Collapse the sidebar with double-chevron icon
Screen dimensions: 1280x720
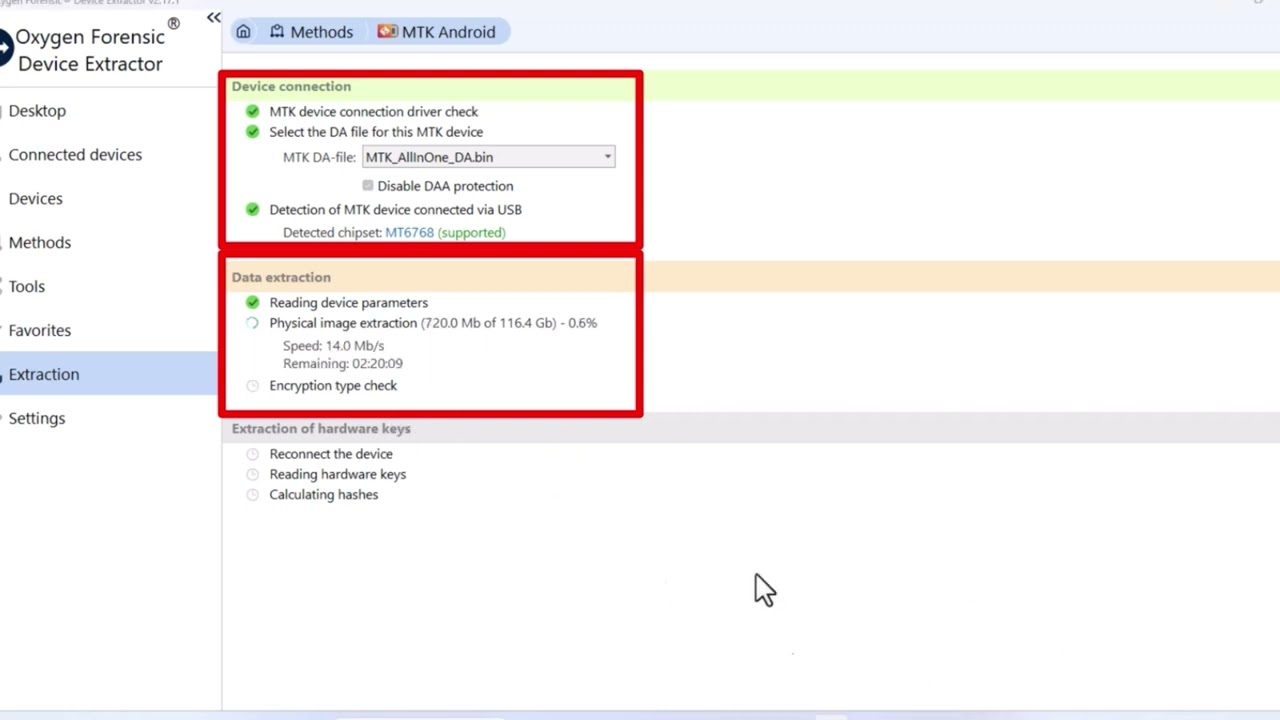pos(214,18)
